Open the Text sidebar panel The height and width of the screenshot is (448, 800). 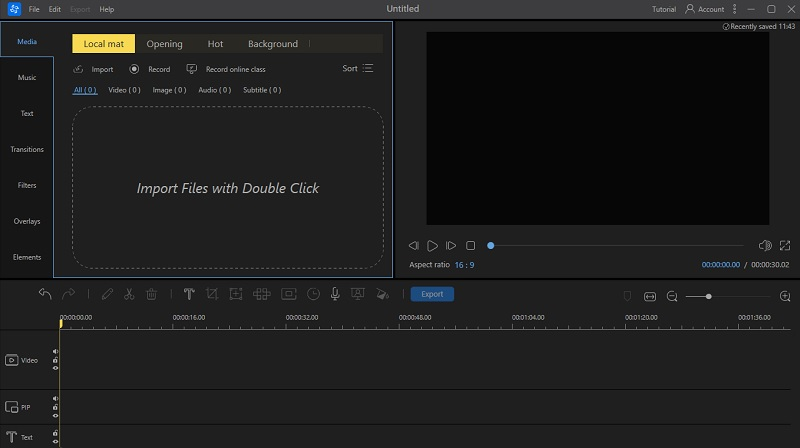click(x=27, y=113)
